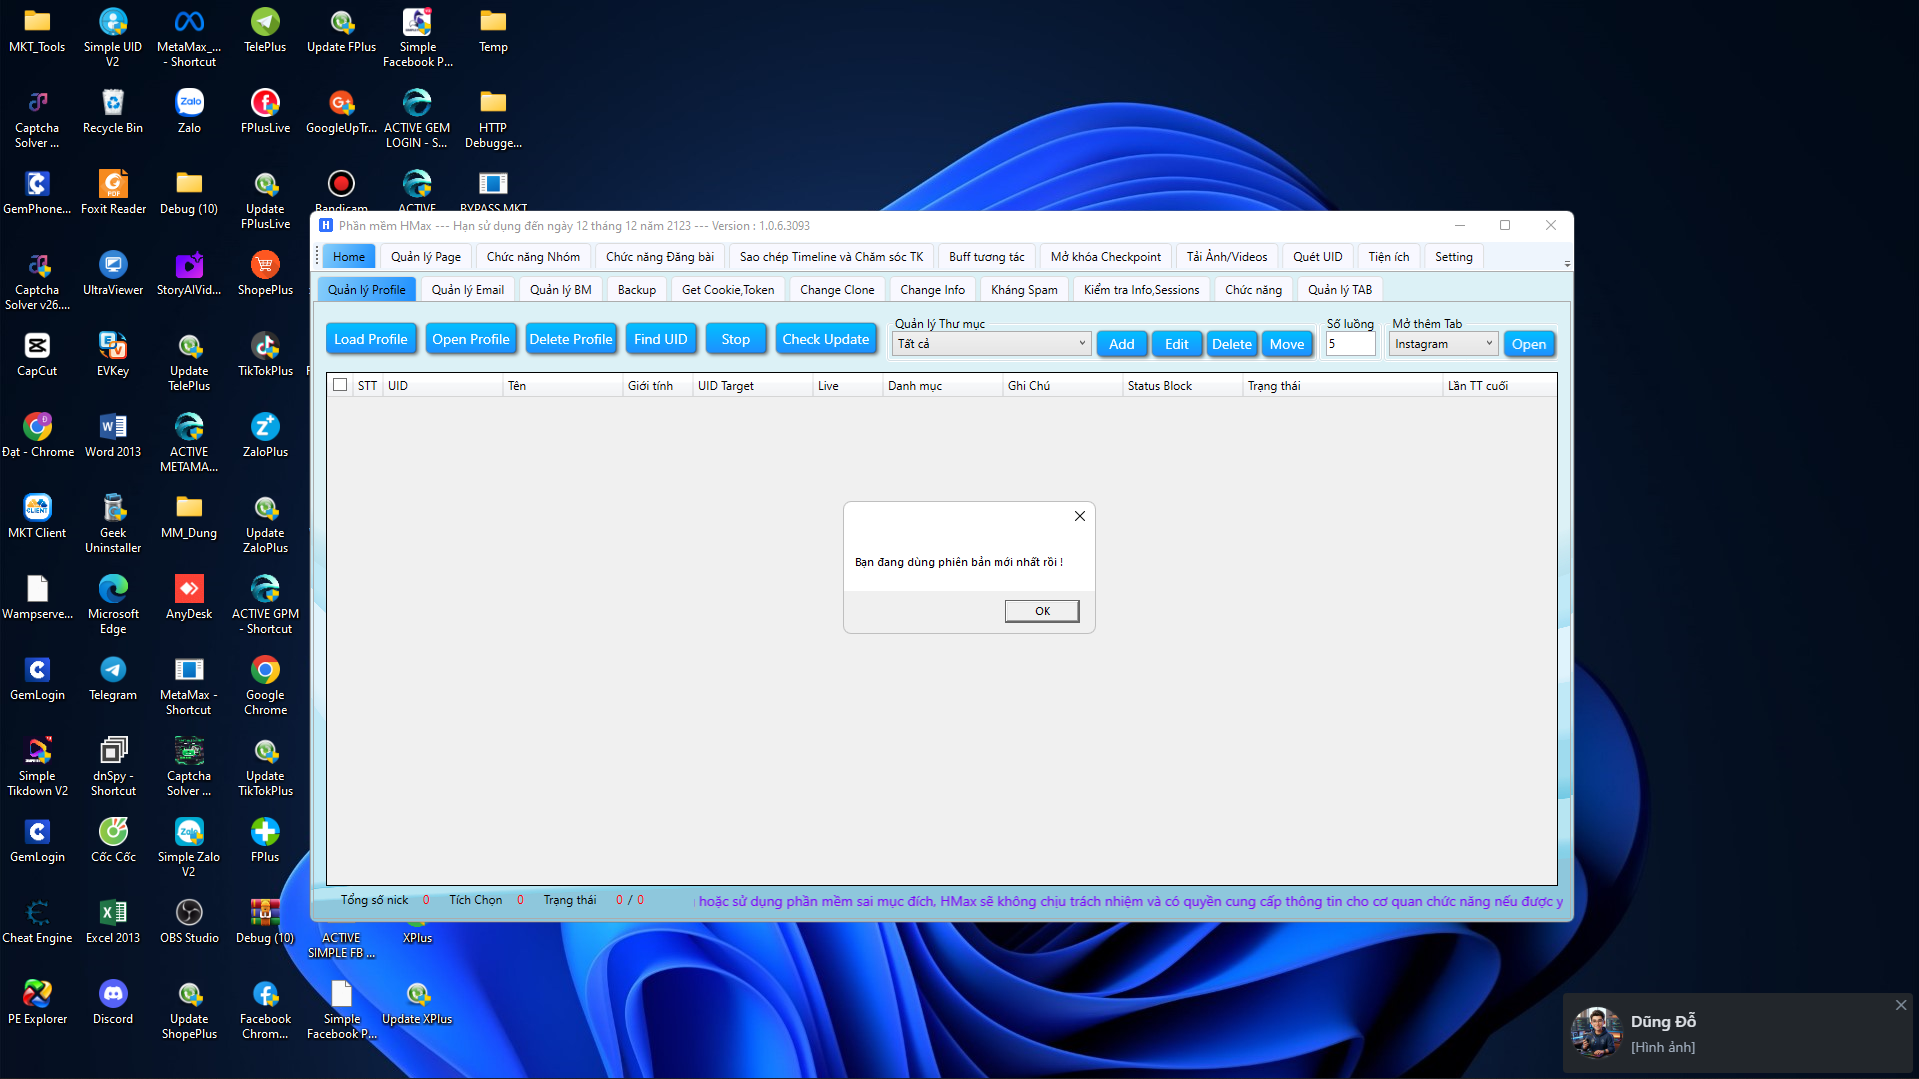Launch MKT Client desktop icon
The width and height of the screenshot is (1919, 1079).
point(37,516)
